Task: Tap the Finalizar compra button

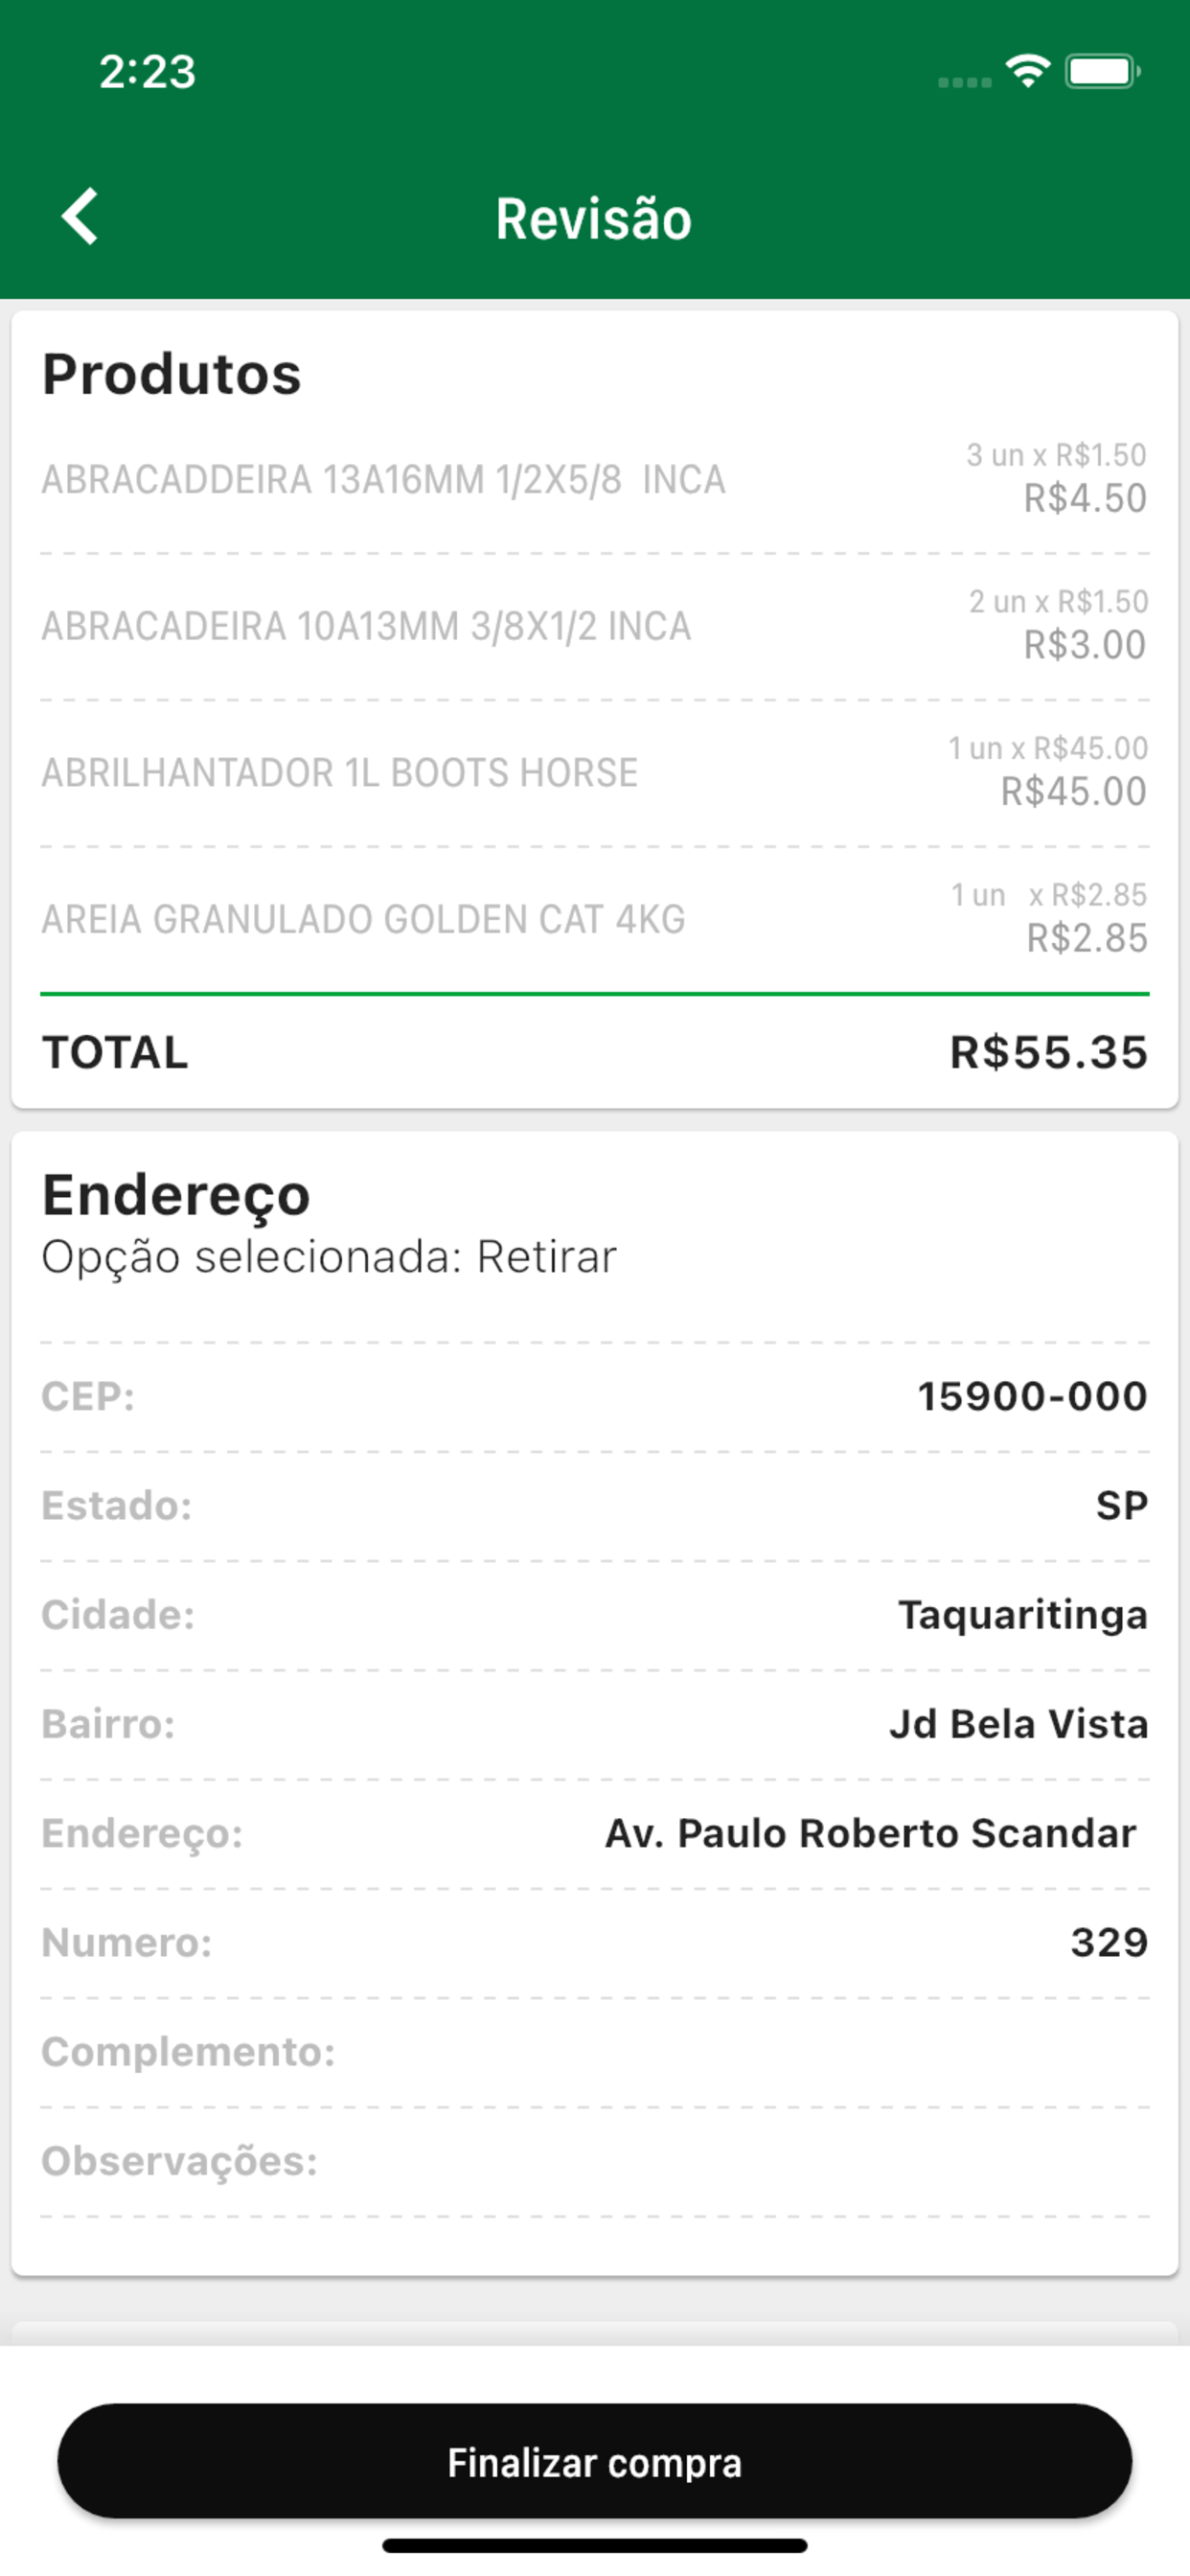Action: click(x=594, y=2461)
